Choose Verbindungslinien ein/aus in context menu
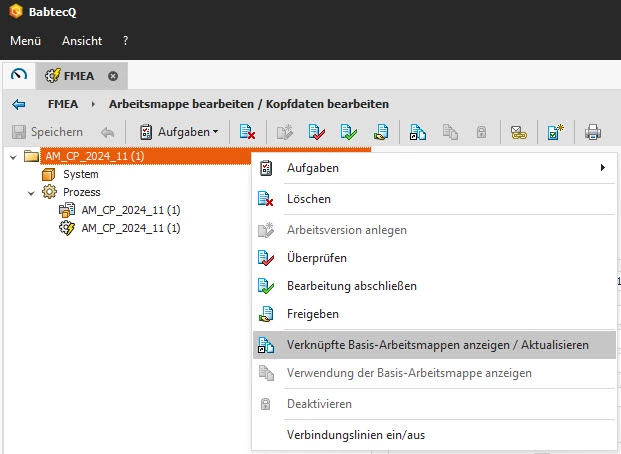 pos(434,435)
